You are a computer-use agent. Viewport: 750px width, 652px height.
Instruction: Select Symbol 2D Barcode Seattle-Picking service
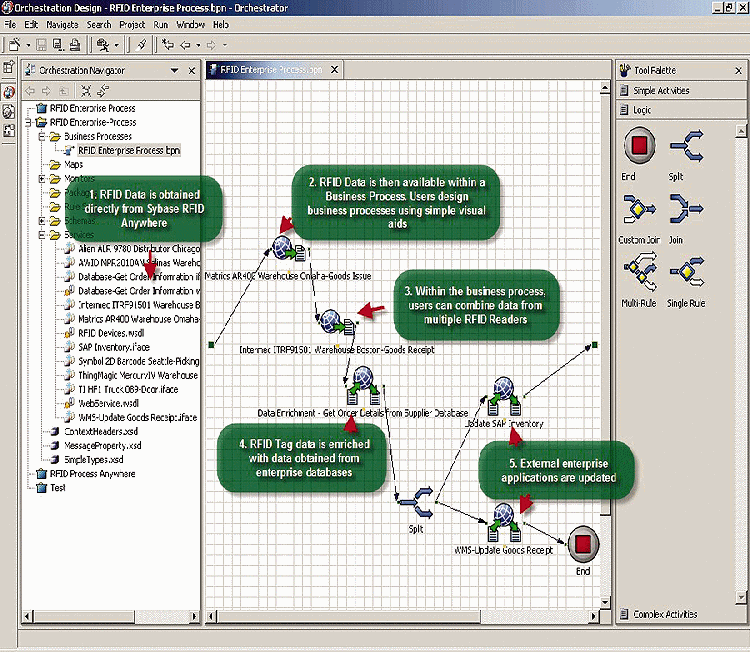tap(139, 361)
